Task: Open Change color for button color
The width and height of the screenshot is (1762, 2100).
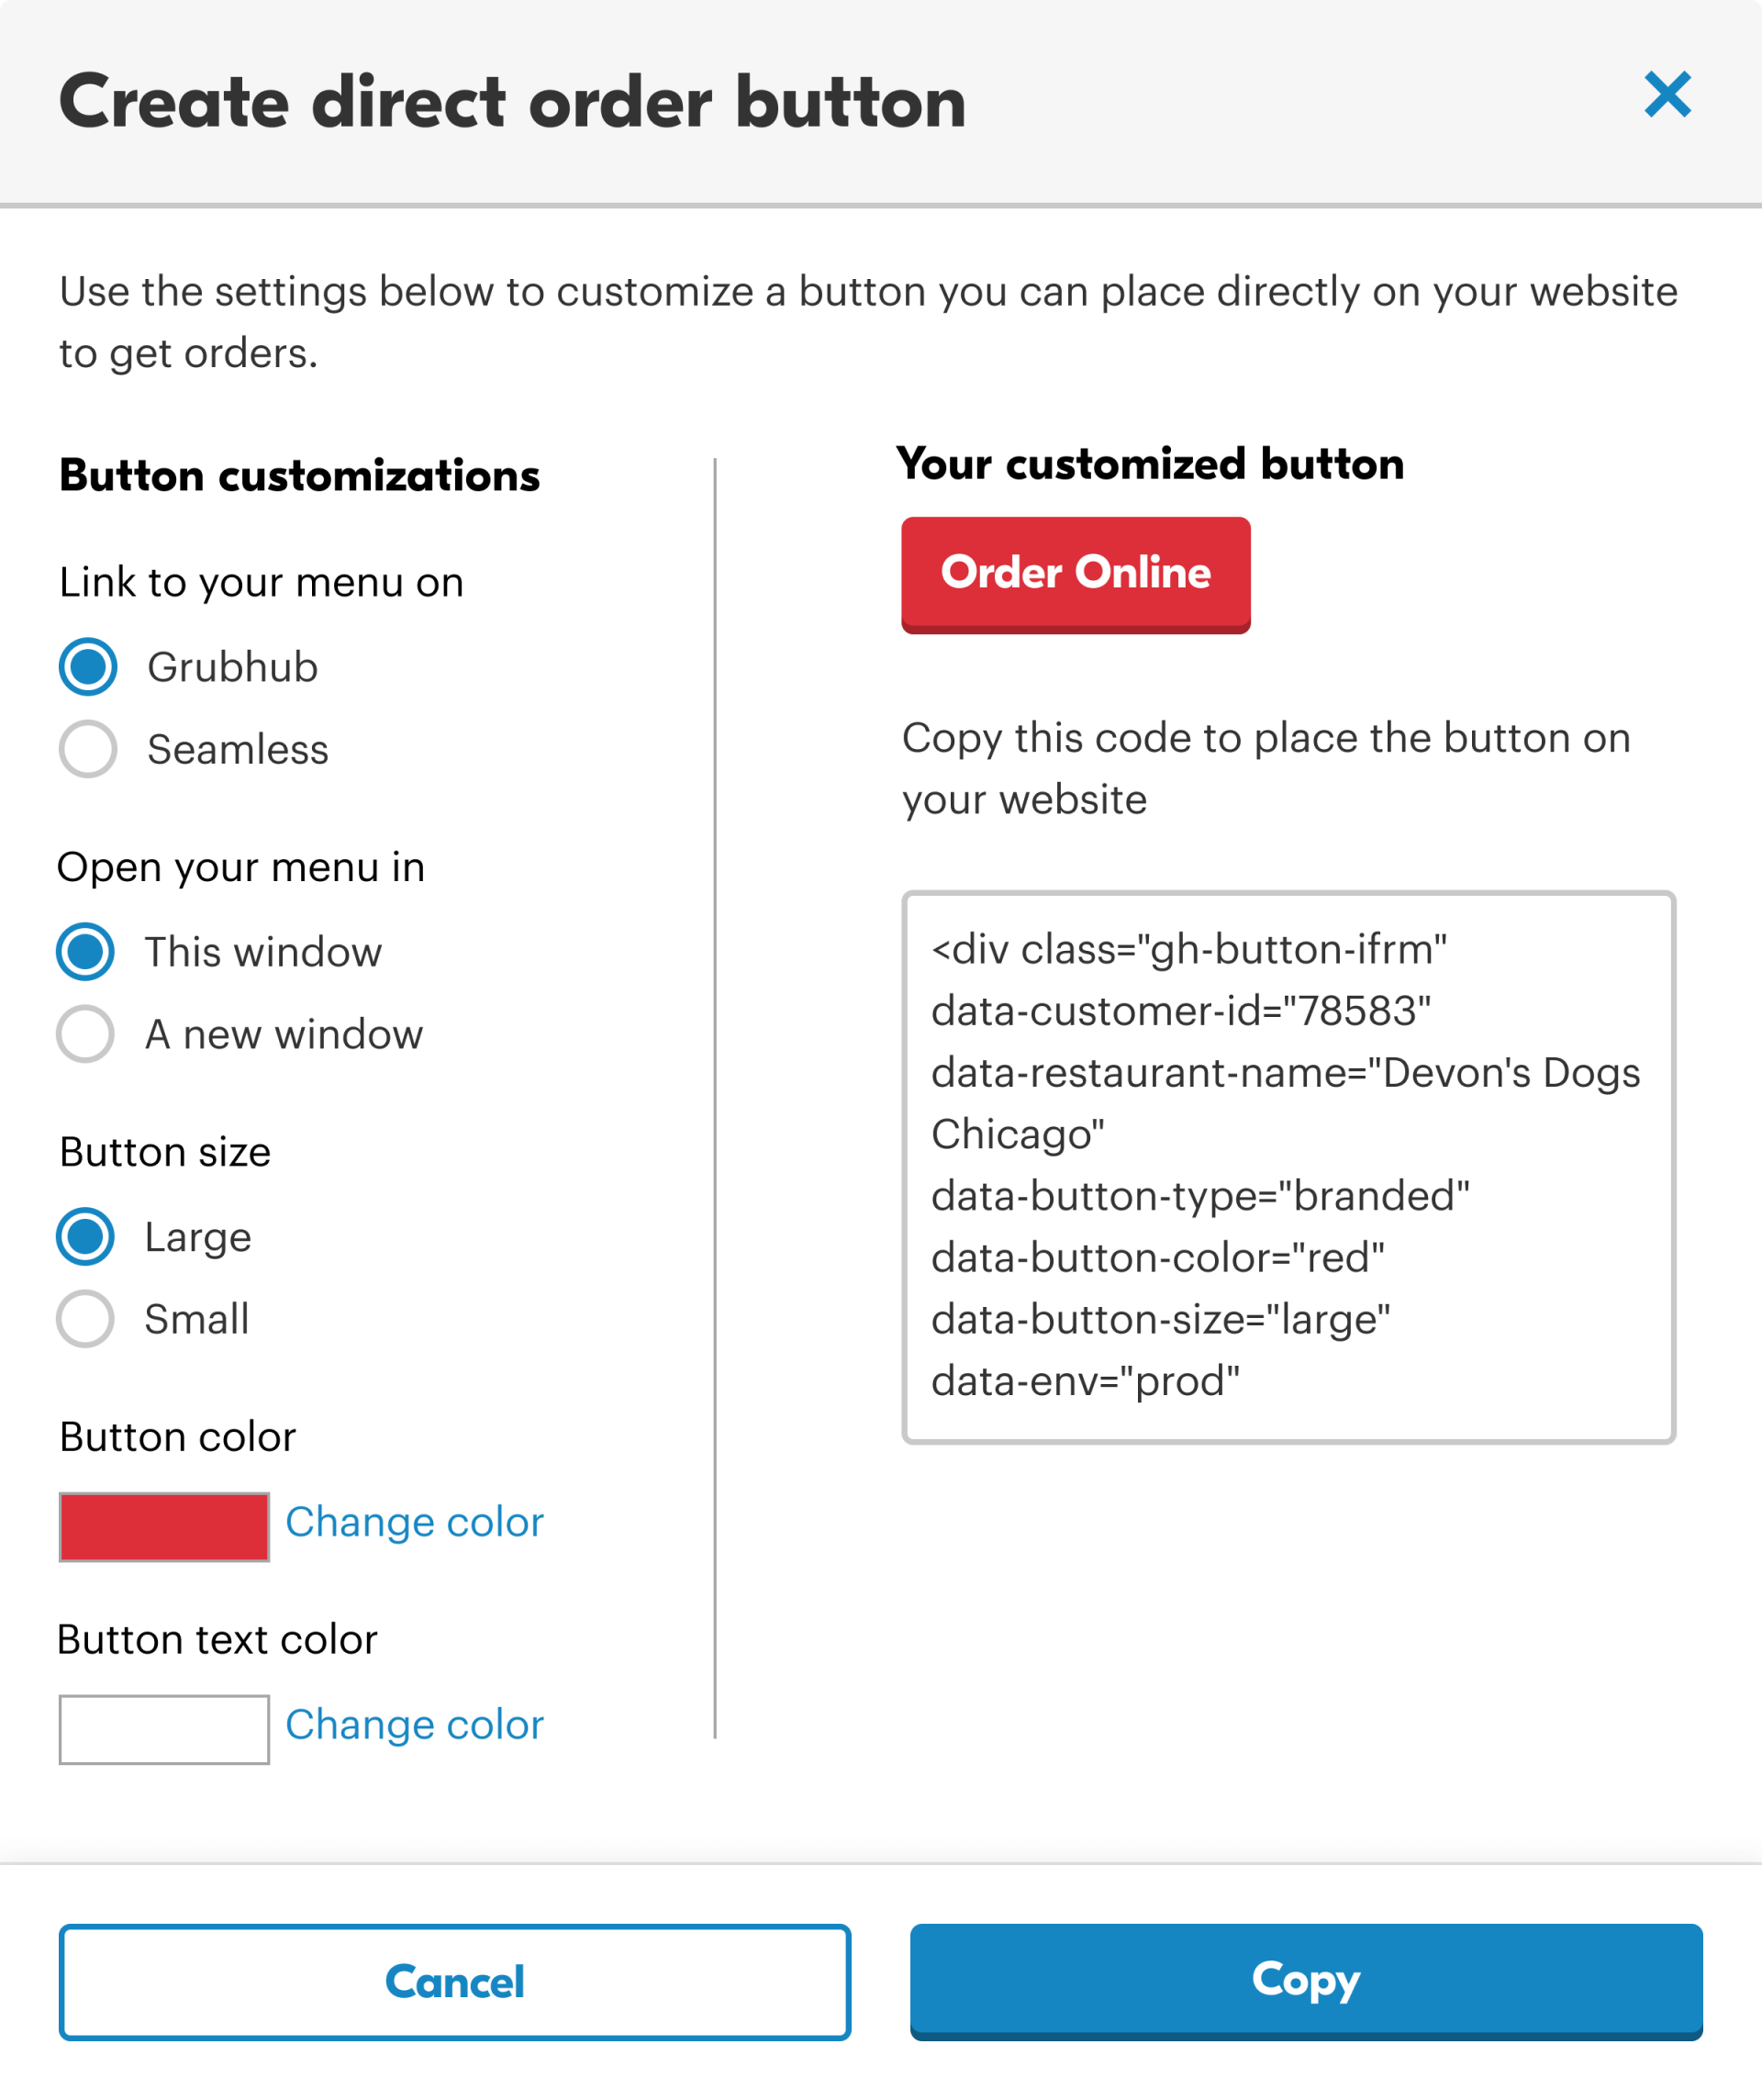Action: [414, 1522]
